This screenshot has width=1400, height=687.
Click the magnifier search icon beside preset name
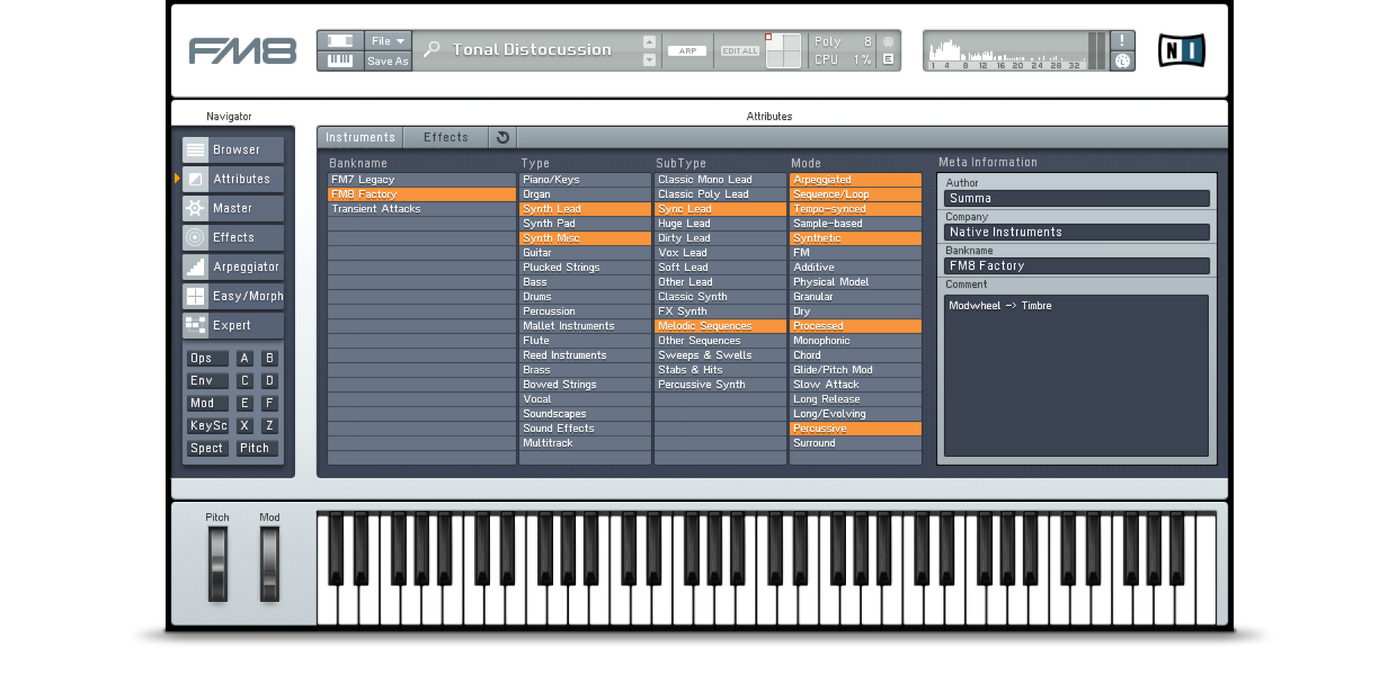[x=431, y=49]
